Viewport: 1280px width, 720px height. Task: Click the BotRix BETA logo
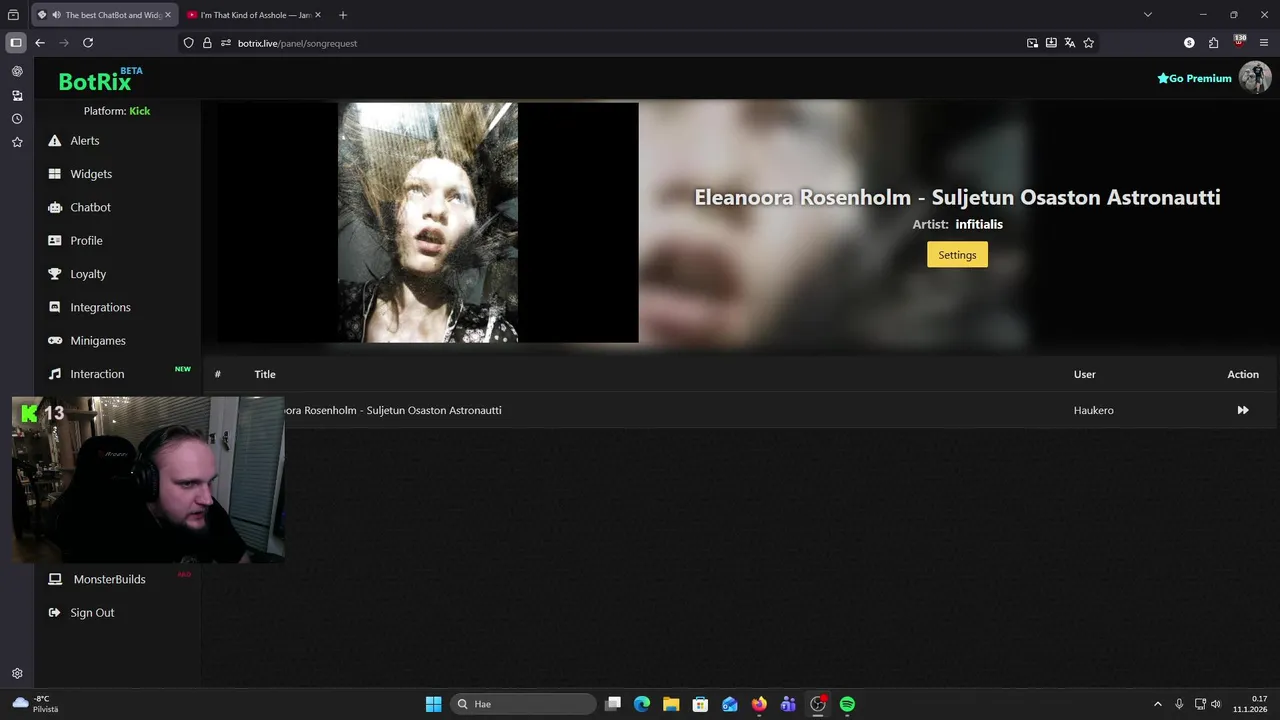coord(100,80)
